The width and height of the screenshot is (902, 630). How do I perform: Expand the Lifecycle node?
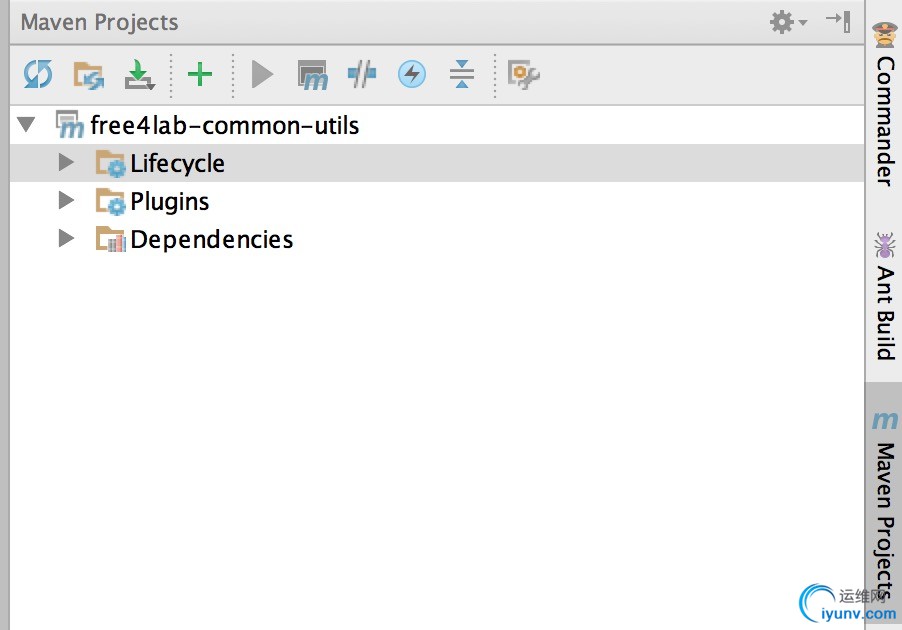(x=66, y=163)
